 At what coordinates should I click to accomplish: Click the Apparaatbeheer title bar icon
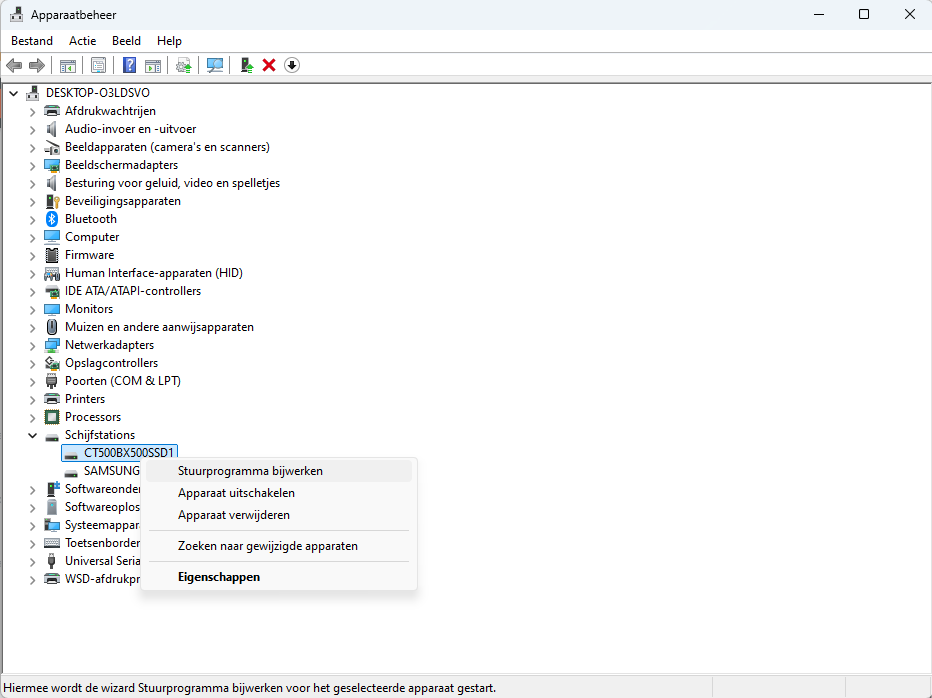click(17, 14)
